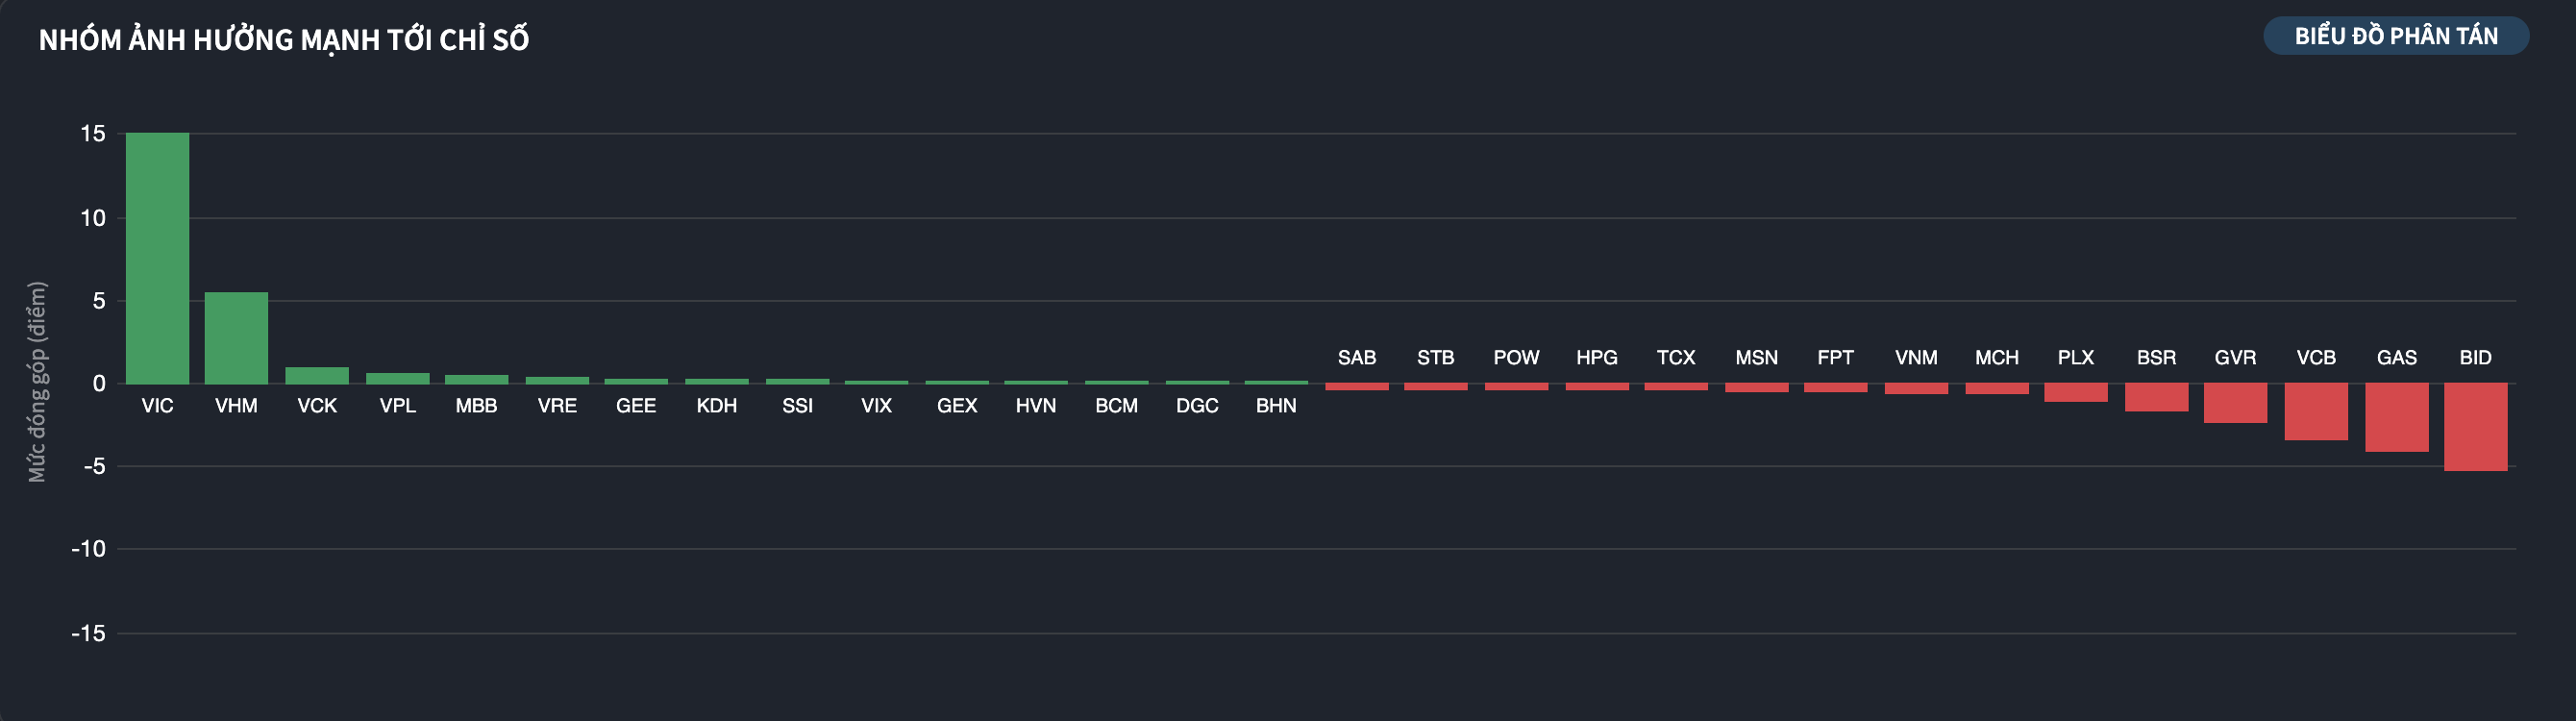Select the red VCB bar

pos(2315,411)
